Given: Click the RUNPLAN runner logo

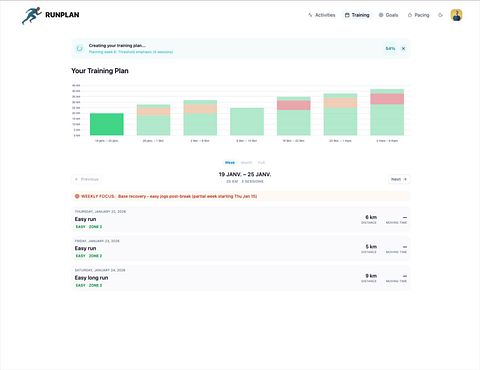Looking at the screenshot, I should [x=32, y=15].
